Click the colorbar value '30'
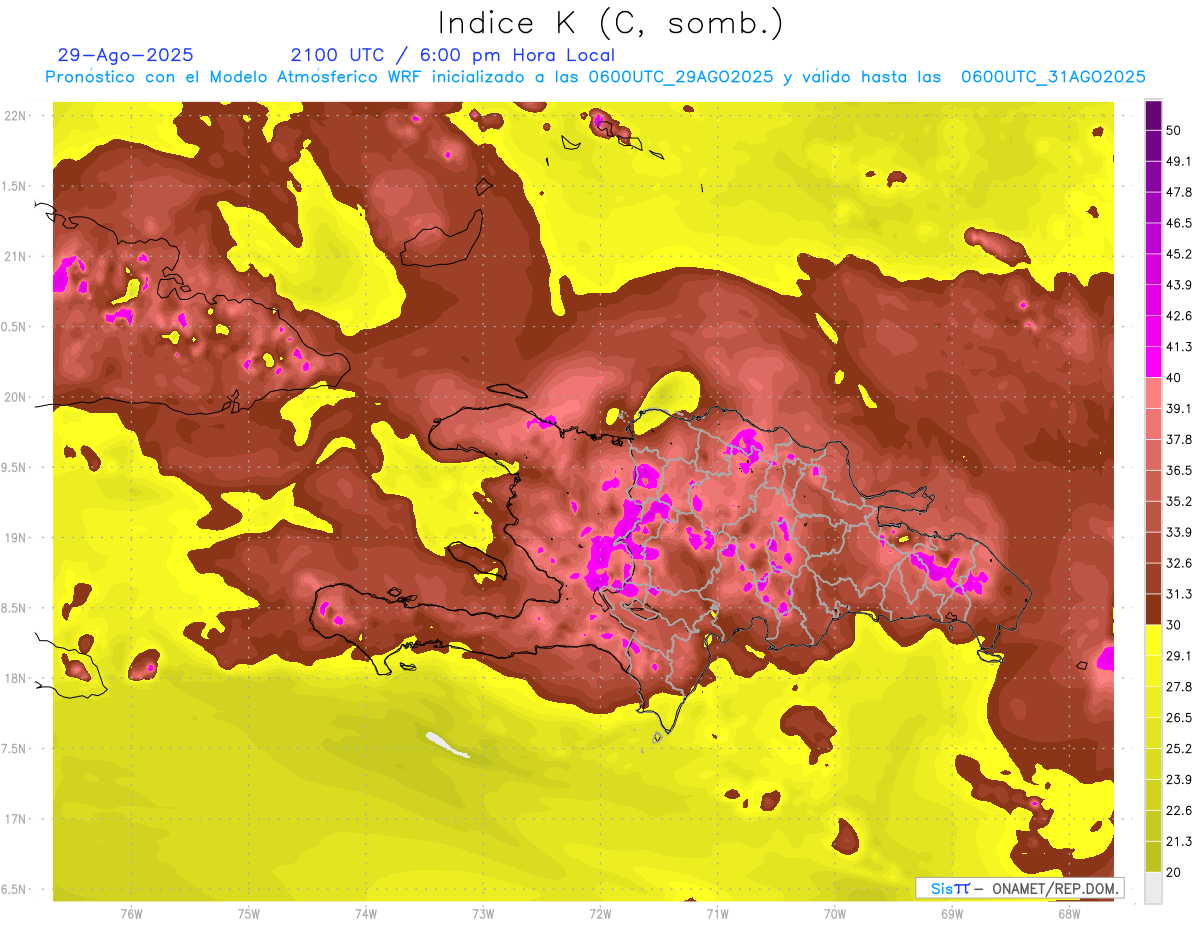The width and height of the screenshot is (1200, 927). 1173,625
